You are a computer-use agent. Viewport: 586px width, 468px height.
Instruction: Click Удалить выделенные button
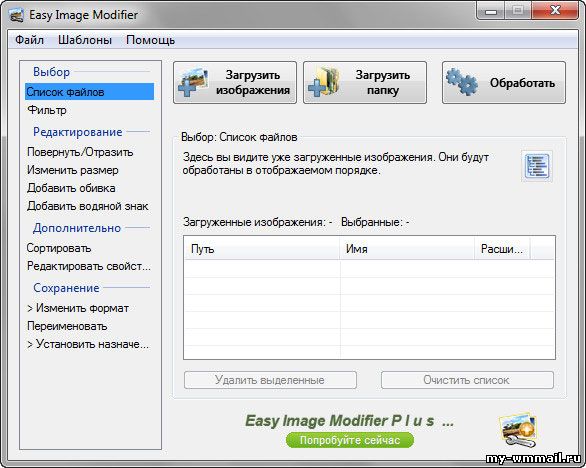(x=270, y=380)
